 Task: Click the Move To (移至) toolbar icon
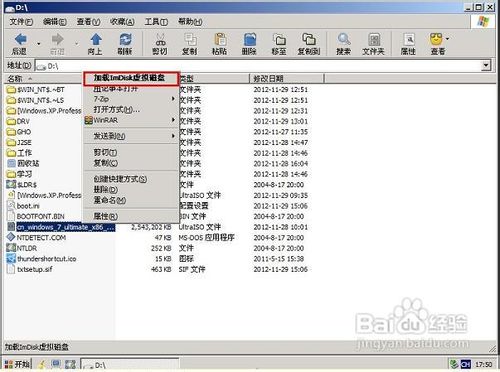click(279, 40)
